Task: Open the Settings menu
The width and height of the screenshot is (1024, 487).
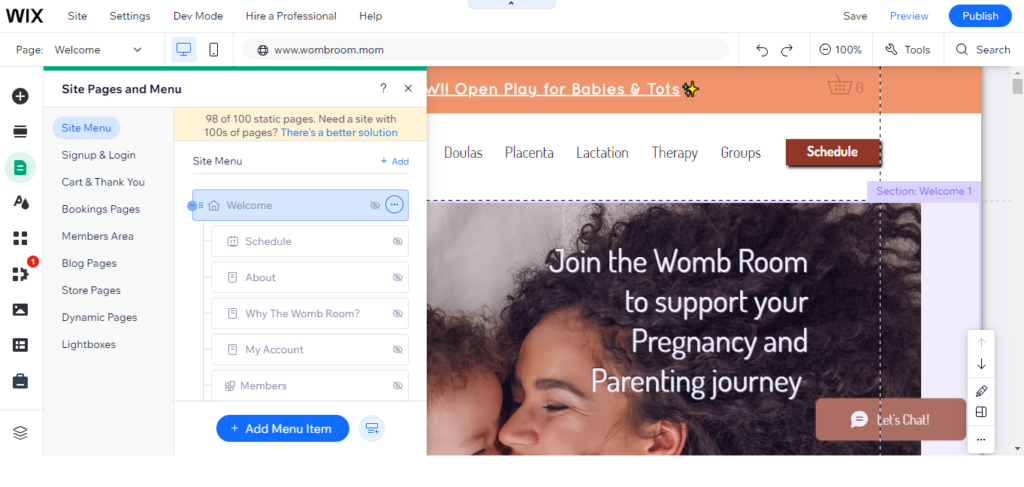Action: click(129, 16)
